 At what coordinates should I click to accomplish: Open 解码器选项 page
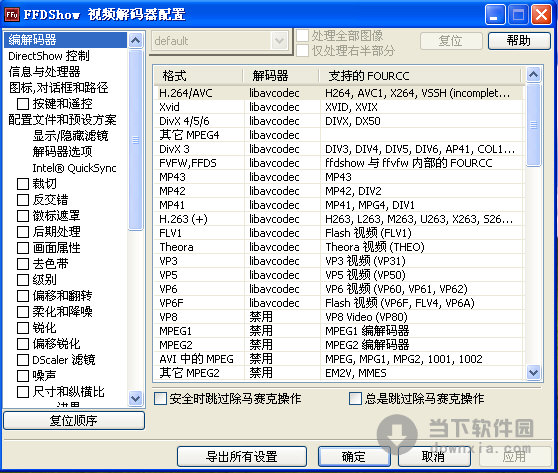(62, 152)
